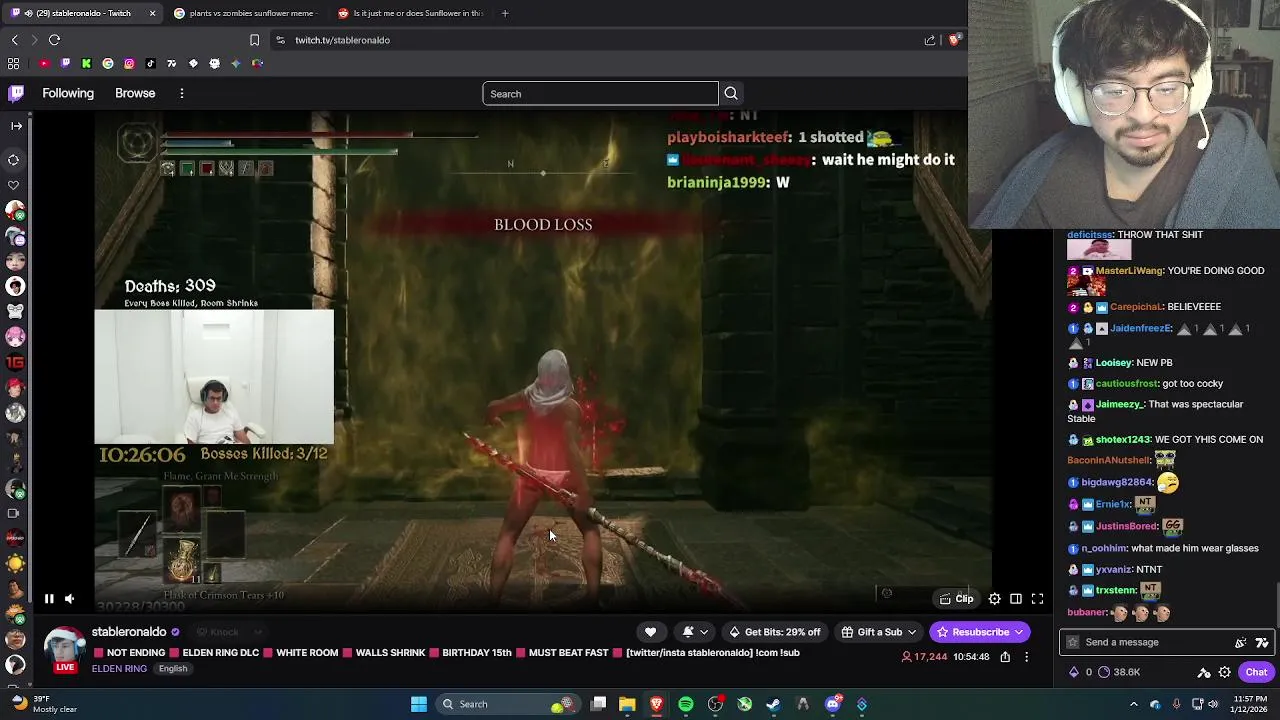Image resolution: width=1280 pixels, height=720 pixels.
Task: Click the stableronaldo LIVE avatar
Action: click(64, 649)
